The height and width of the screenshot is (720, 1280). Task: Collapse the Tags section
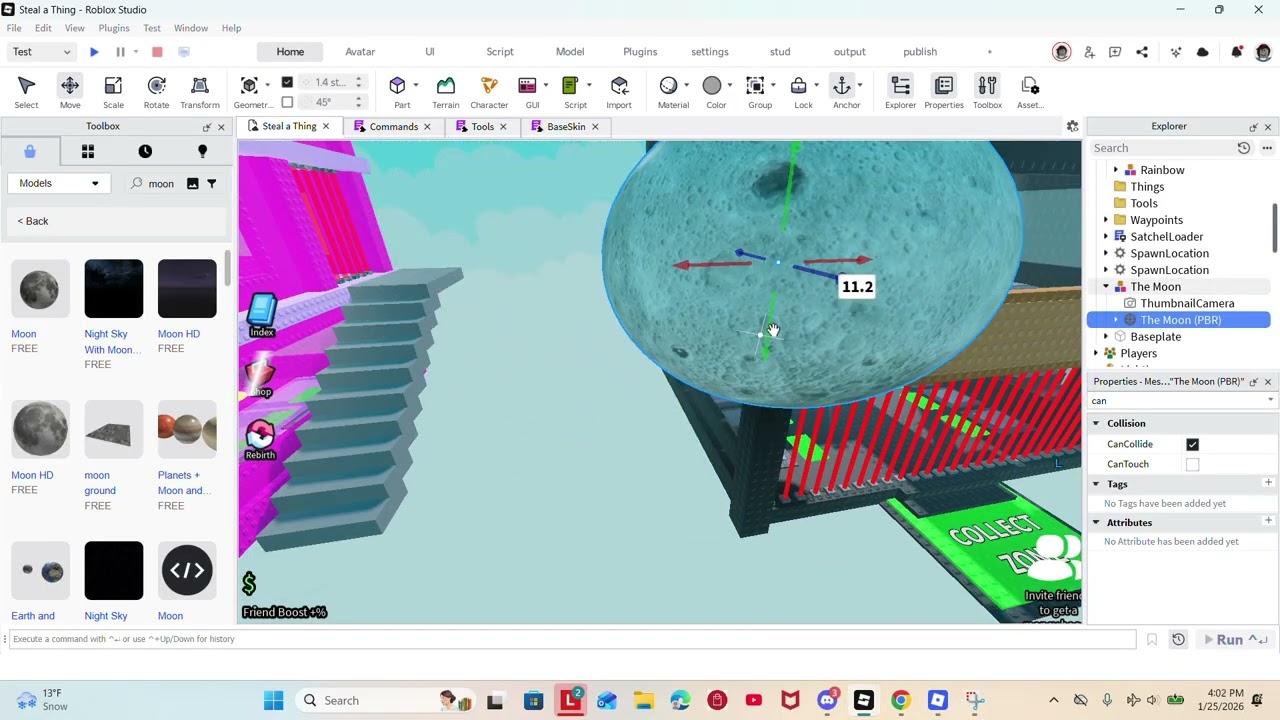1096,484
